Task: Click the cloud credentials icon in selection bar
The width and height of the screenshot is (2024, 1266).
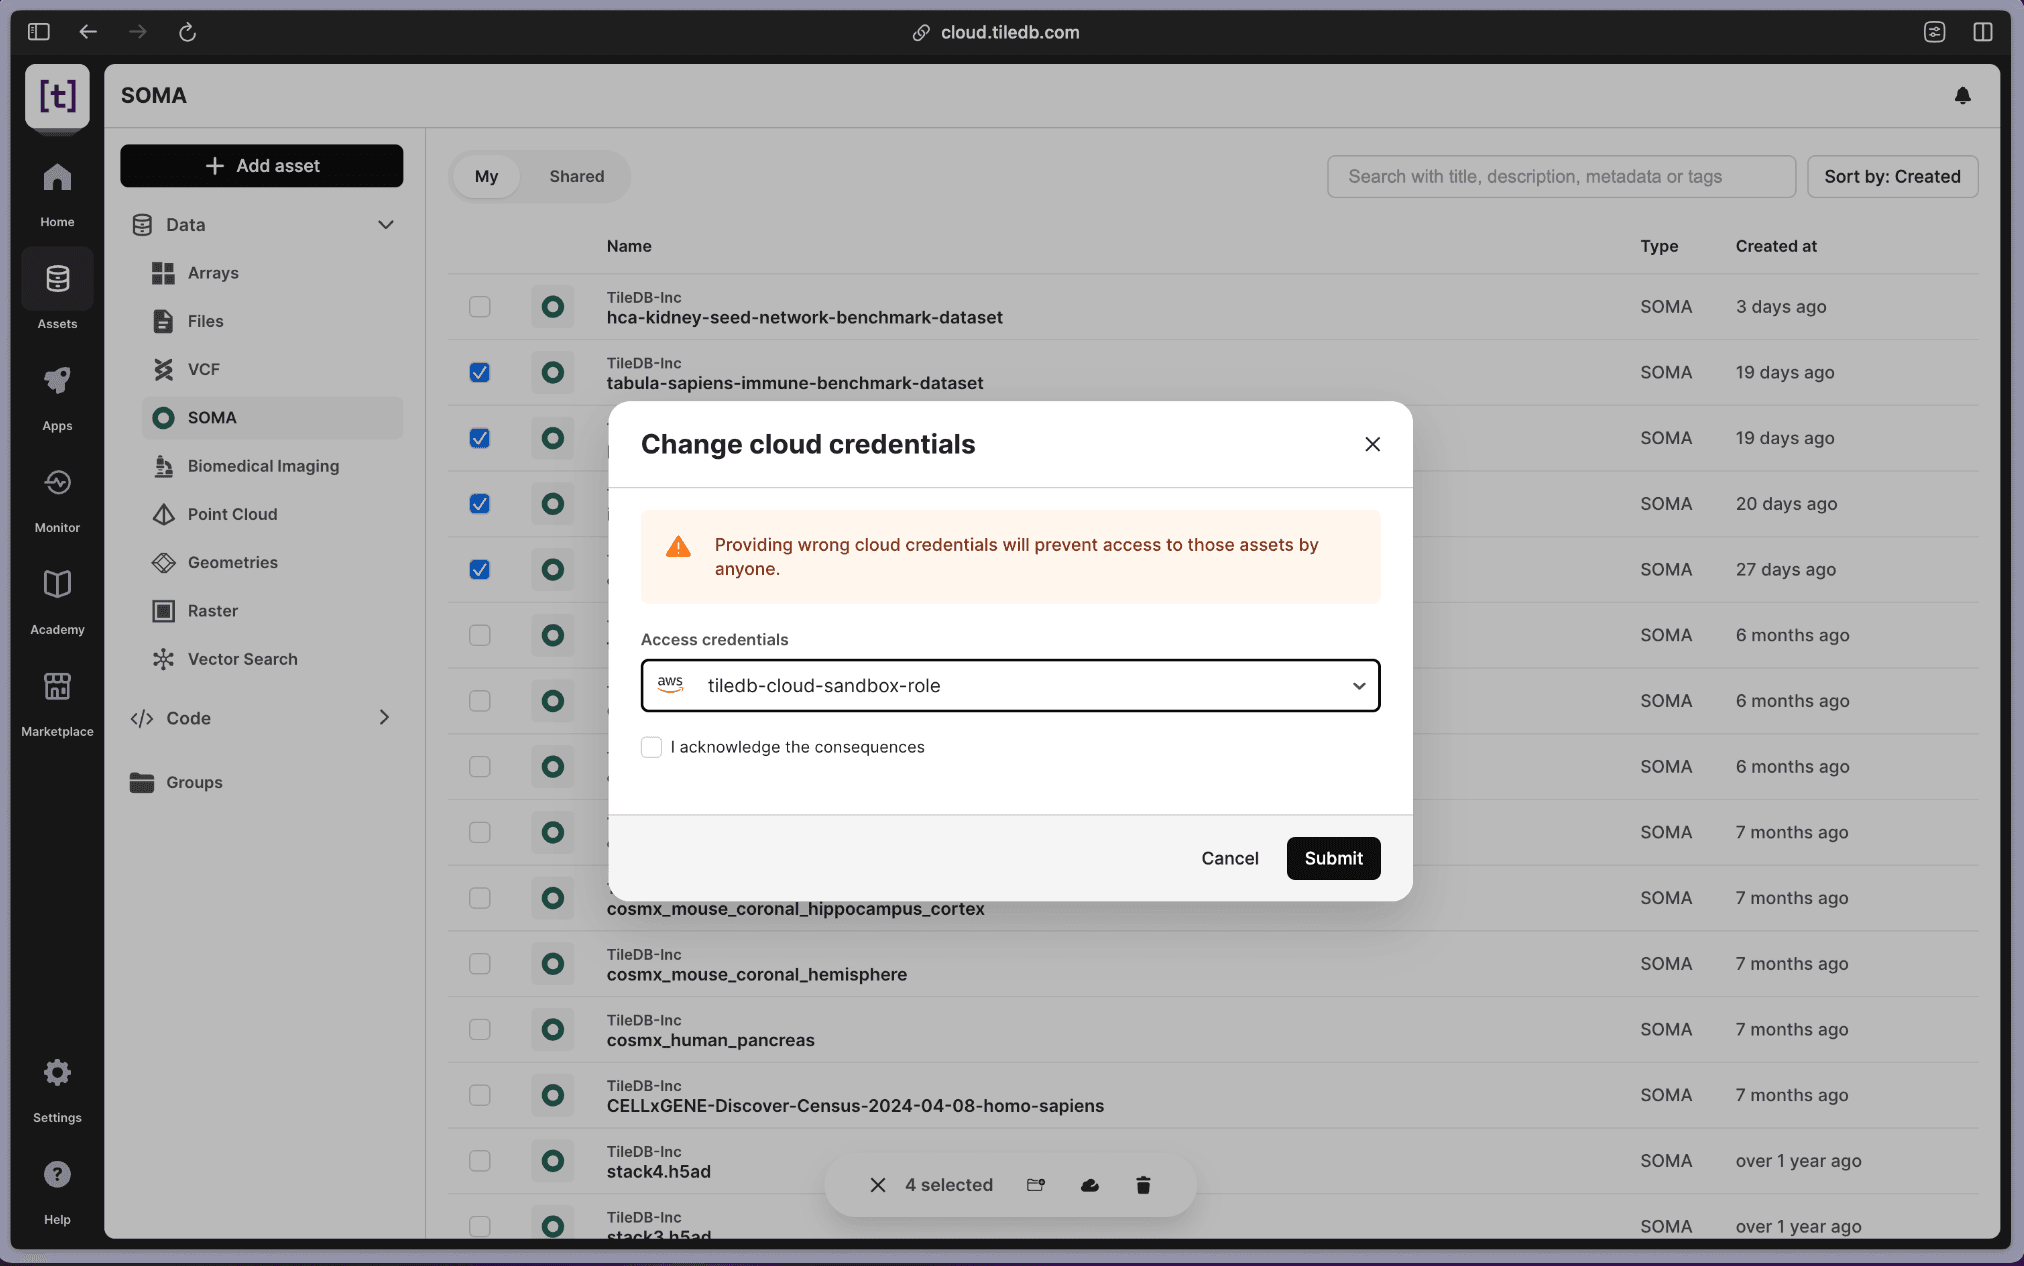Action: [1090, 1185]
